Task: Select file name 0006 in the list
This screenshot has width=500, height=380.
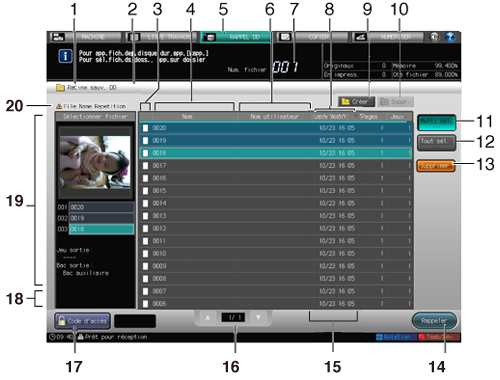Action: click(x=159, y=304)
